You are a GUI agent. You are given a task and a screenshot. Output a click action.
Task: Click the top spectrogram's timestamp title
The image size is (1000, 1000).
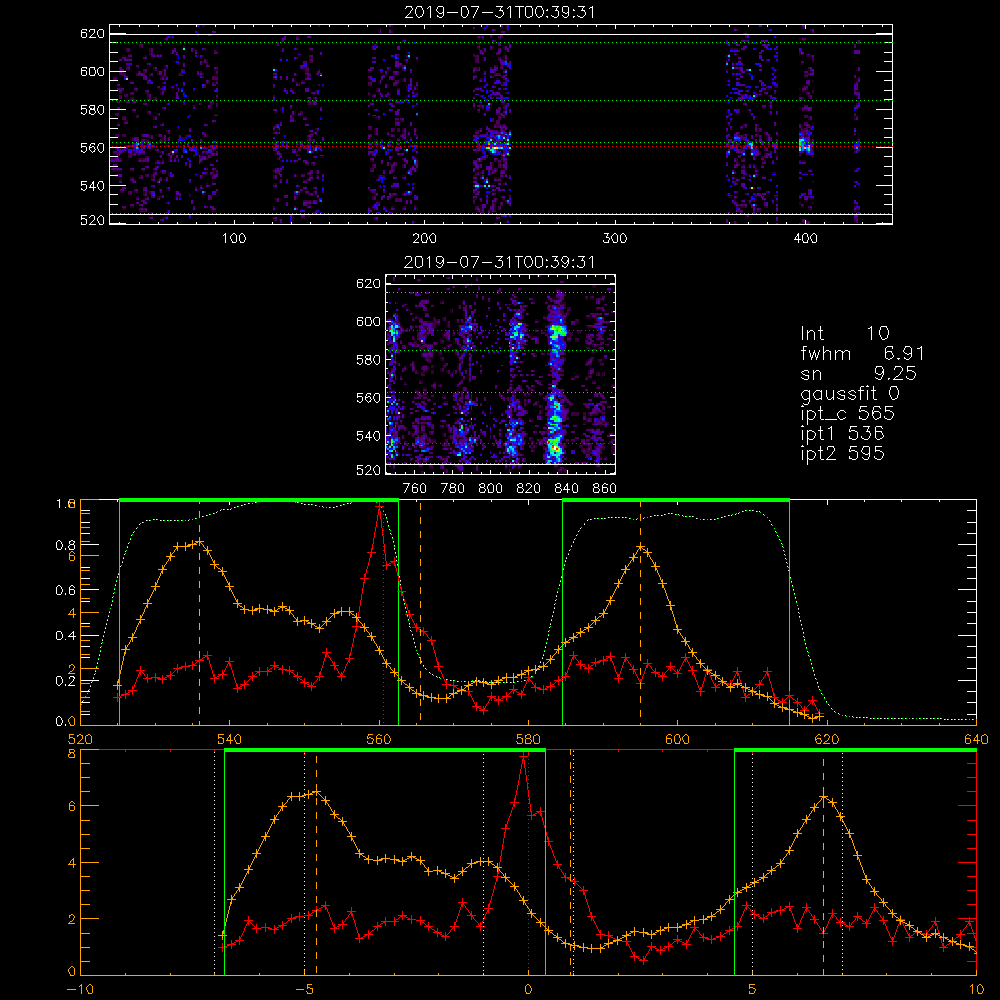499,12
